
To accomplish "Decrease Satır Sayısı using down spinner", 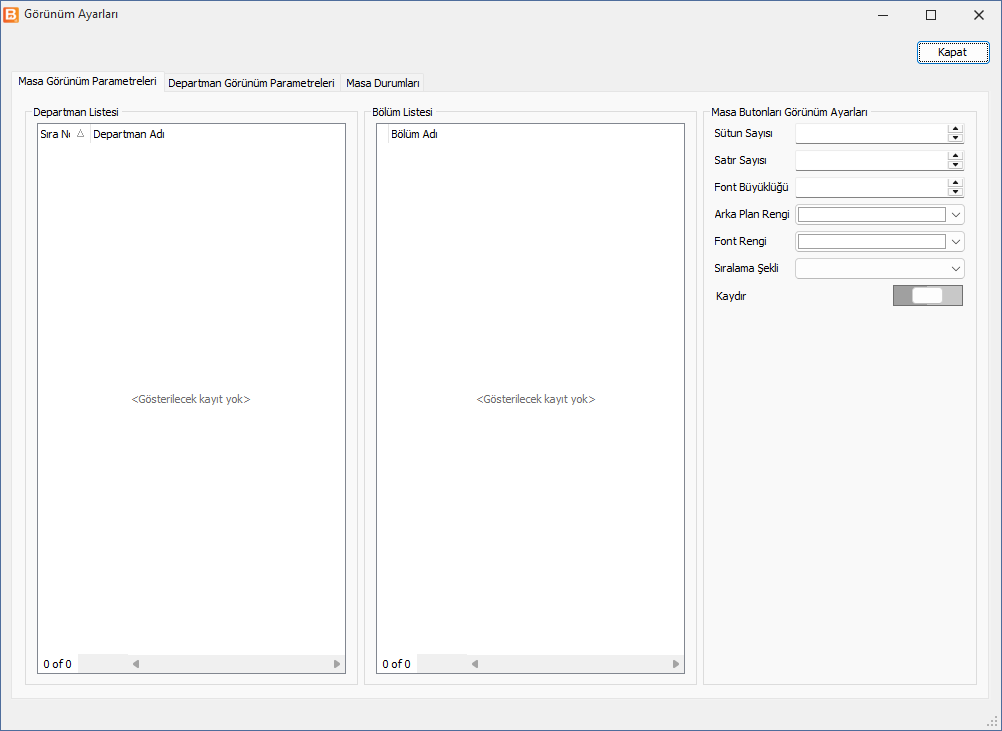I will tap(955, 164).
